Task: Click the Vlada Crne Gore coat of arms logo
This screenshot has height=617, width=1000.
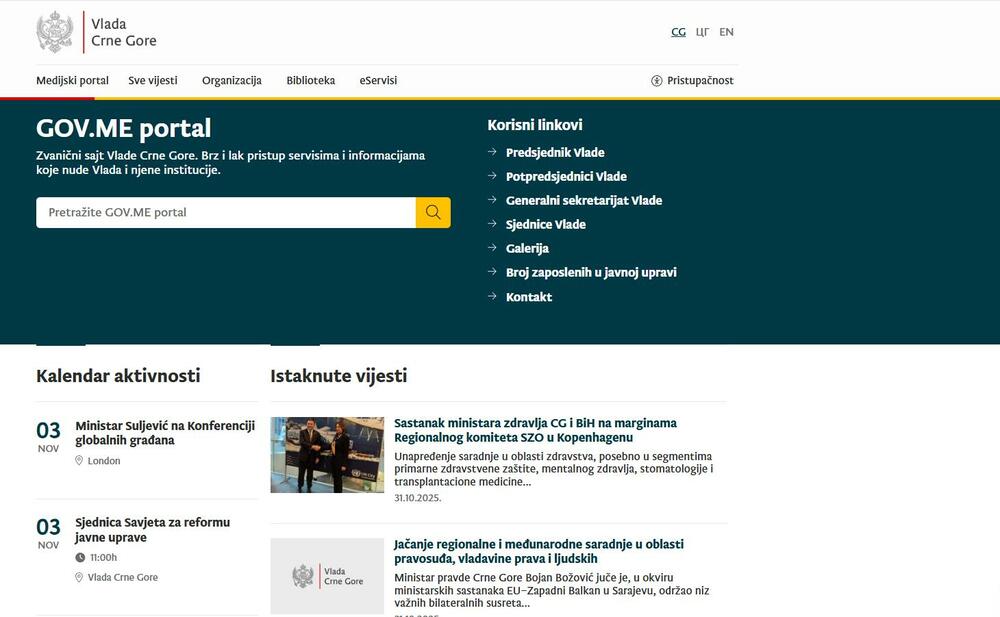Action: 54,32
